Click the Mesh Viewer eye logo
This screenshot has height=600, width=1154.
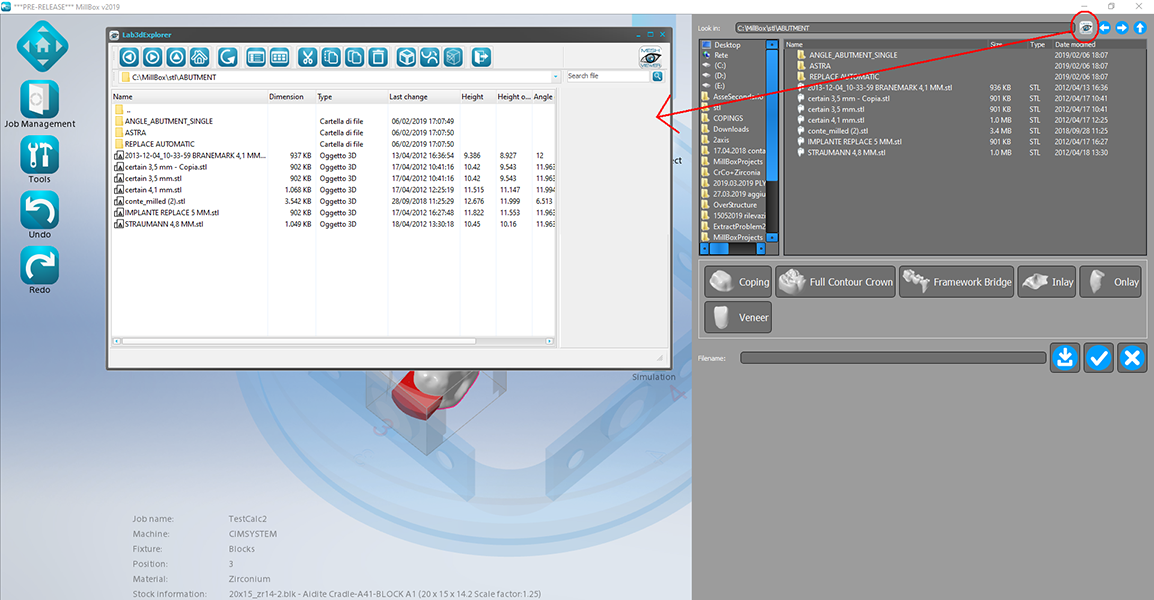651,57
